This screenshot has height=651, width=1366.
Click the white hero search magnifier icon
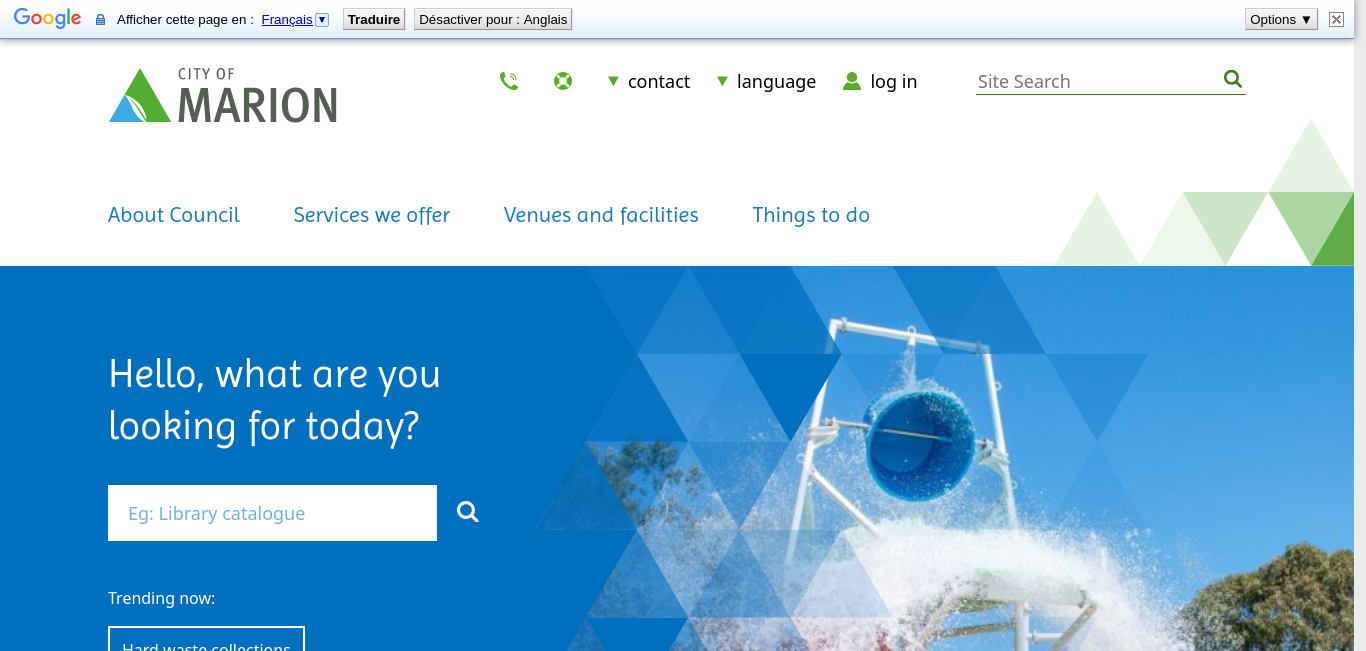point(468,512)
